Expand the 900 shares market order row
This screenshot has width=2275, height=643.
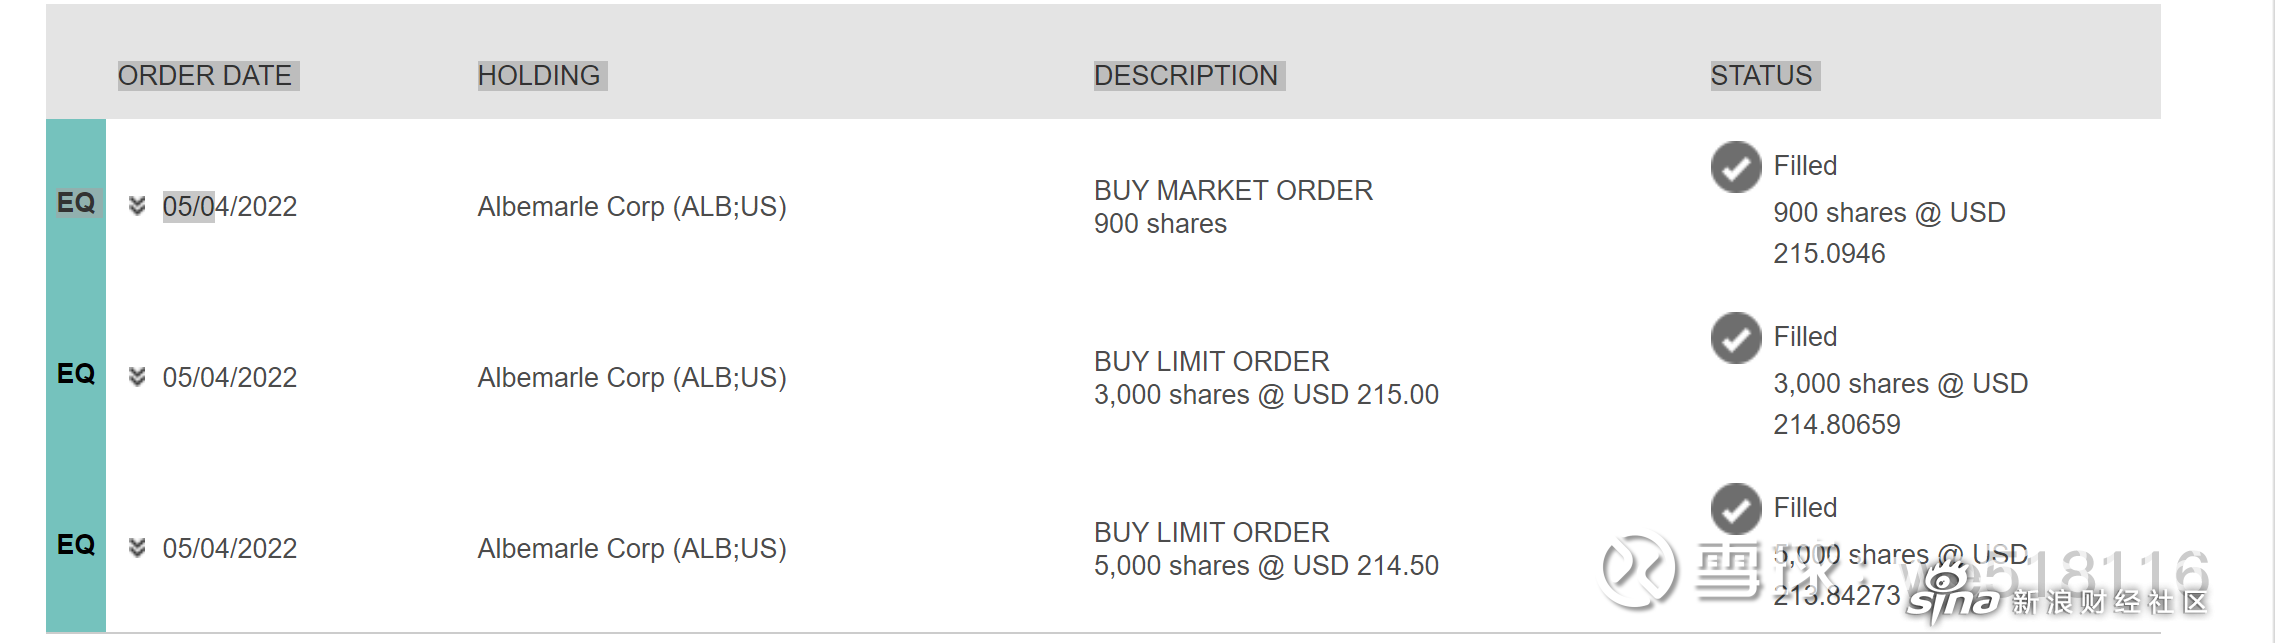[137, 206]
